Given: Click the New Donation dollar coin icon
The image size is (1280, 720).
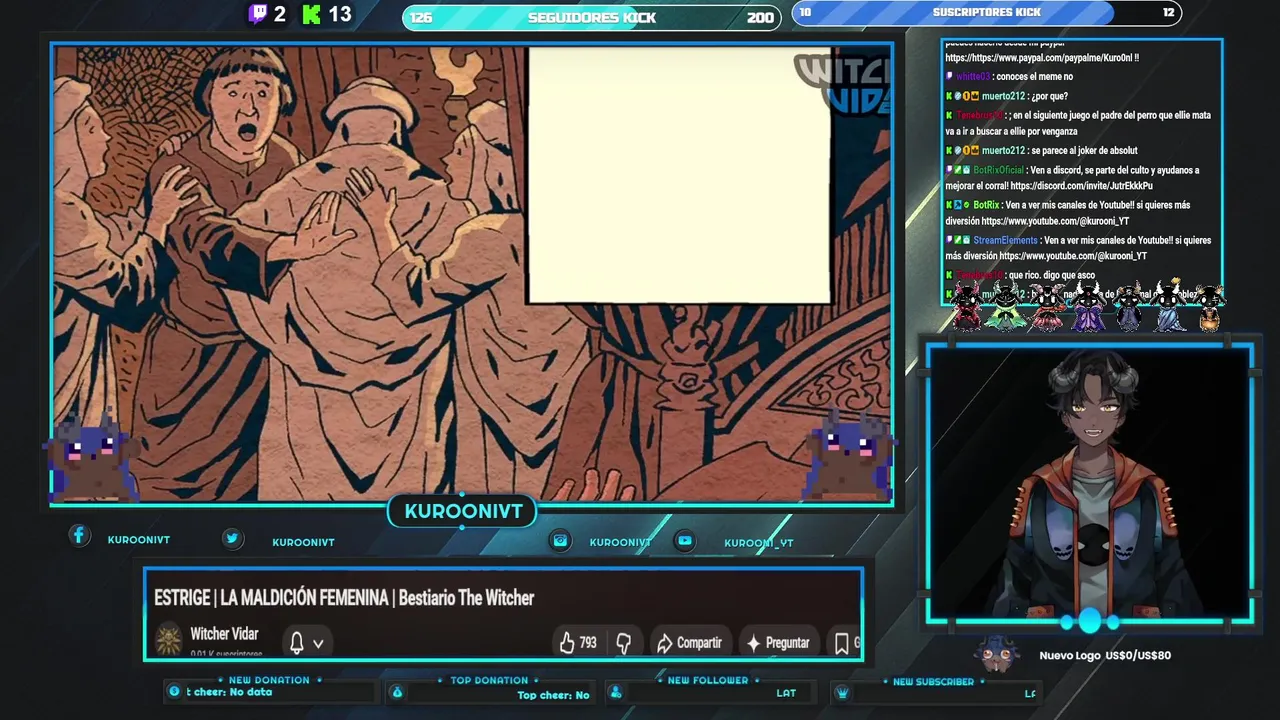Looking at the screenshot, I should click(x=174, y=692).
